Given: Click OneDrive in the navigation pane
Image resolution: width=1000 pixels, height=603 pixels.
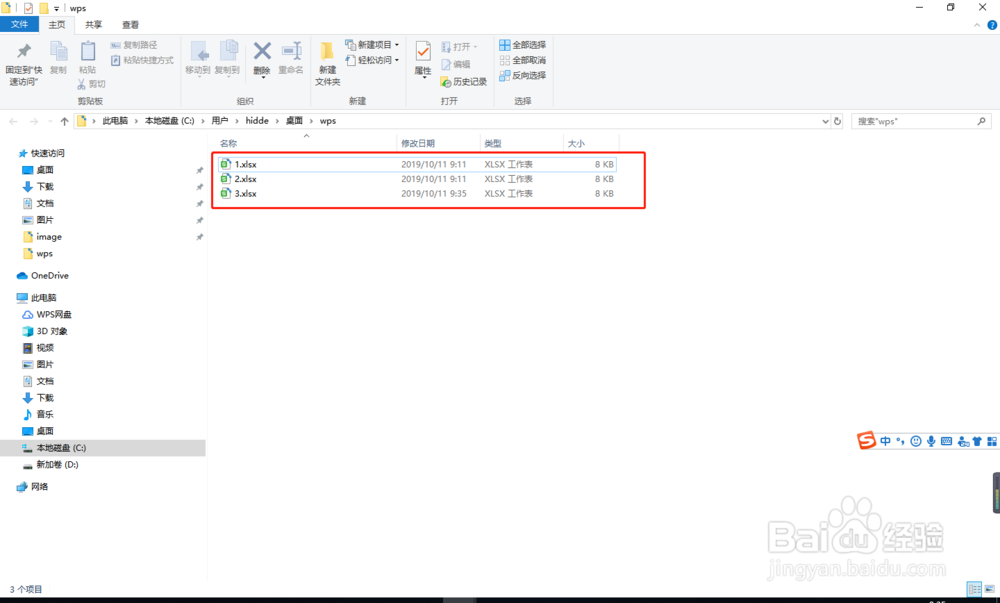Looking at the screenshot, I should [49, 275].
